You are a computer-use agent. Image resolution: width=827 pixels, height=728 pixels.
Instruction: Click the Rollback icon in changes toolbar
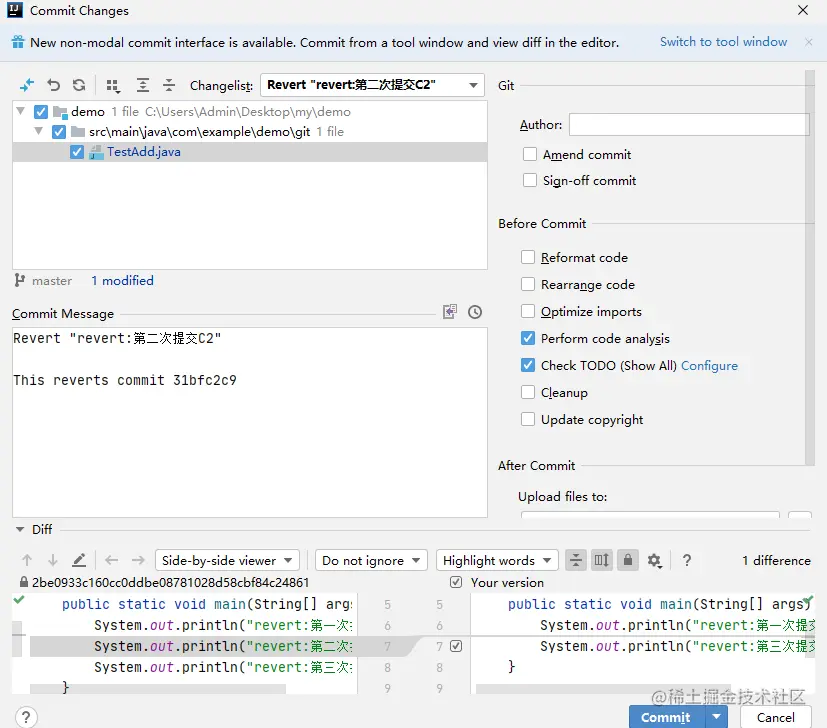(53, 85)
